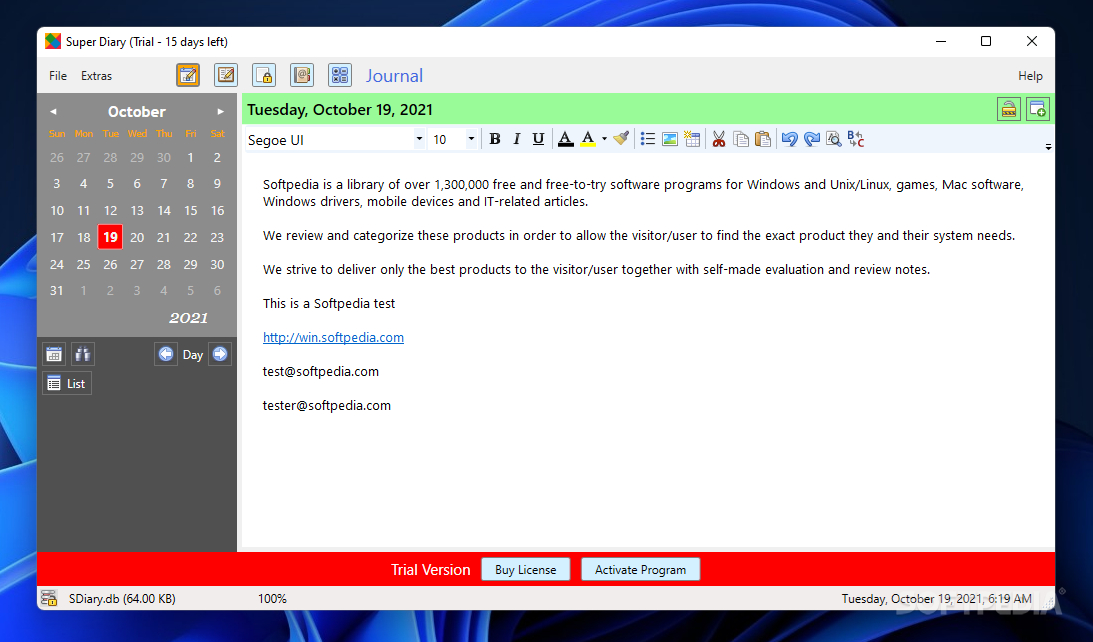Insert a bulleted list

648,139
